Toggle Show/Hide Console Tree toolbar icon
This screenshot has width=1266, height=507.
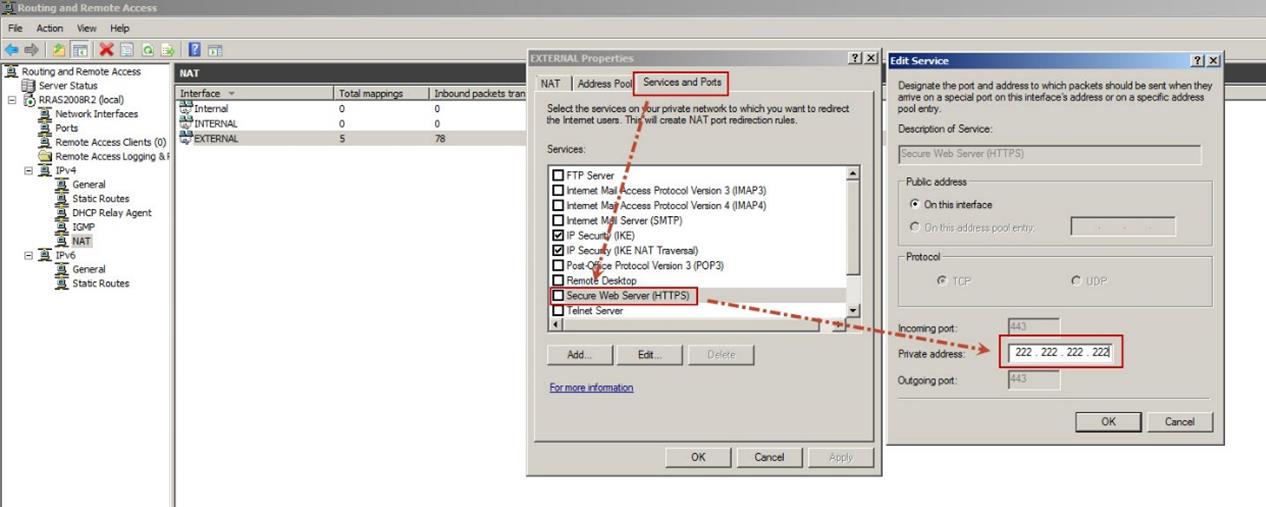click(79, 50)
